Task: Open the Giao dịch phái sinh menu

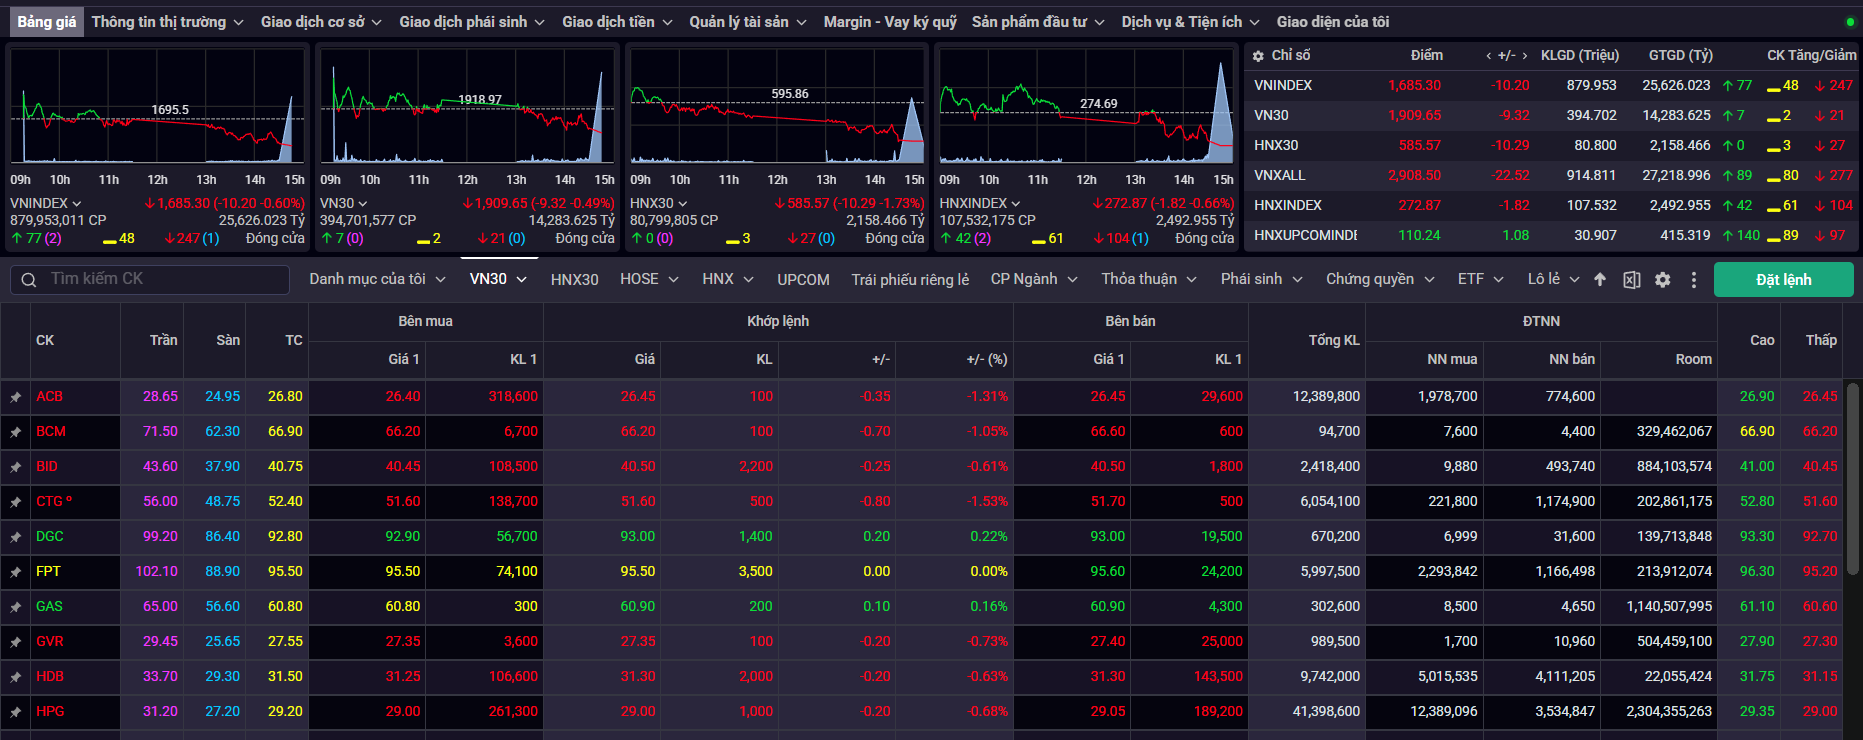Action: click(x=471, y=22)
